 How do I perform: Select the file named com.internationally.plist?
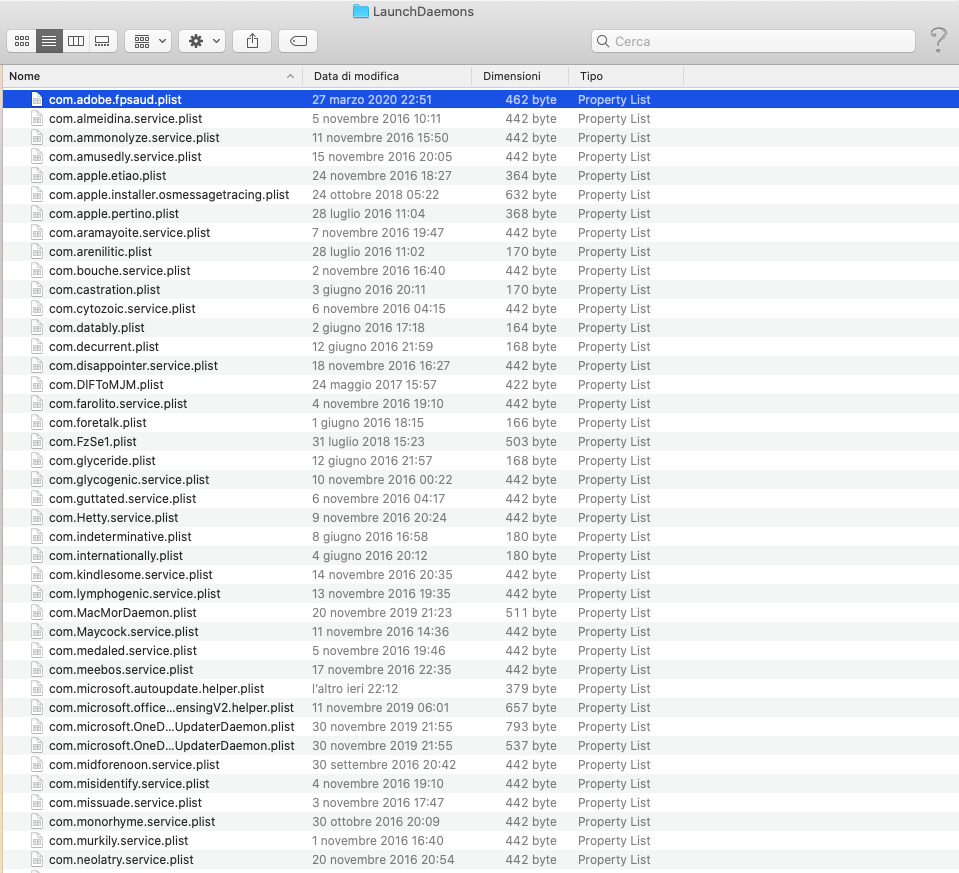(x=116, y=555)
